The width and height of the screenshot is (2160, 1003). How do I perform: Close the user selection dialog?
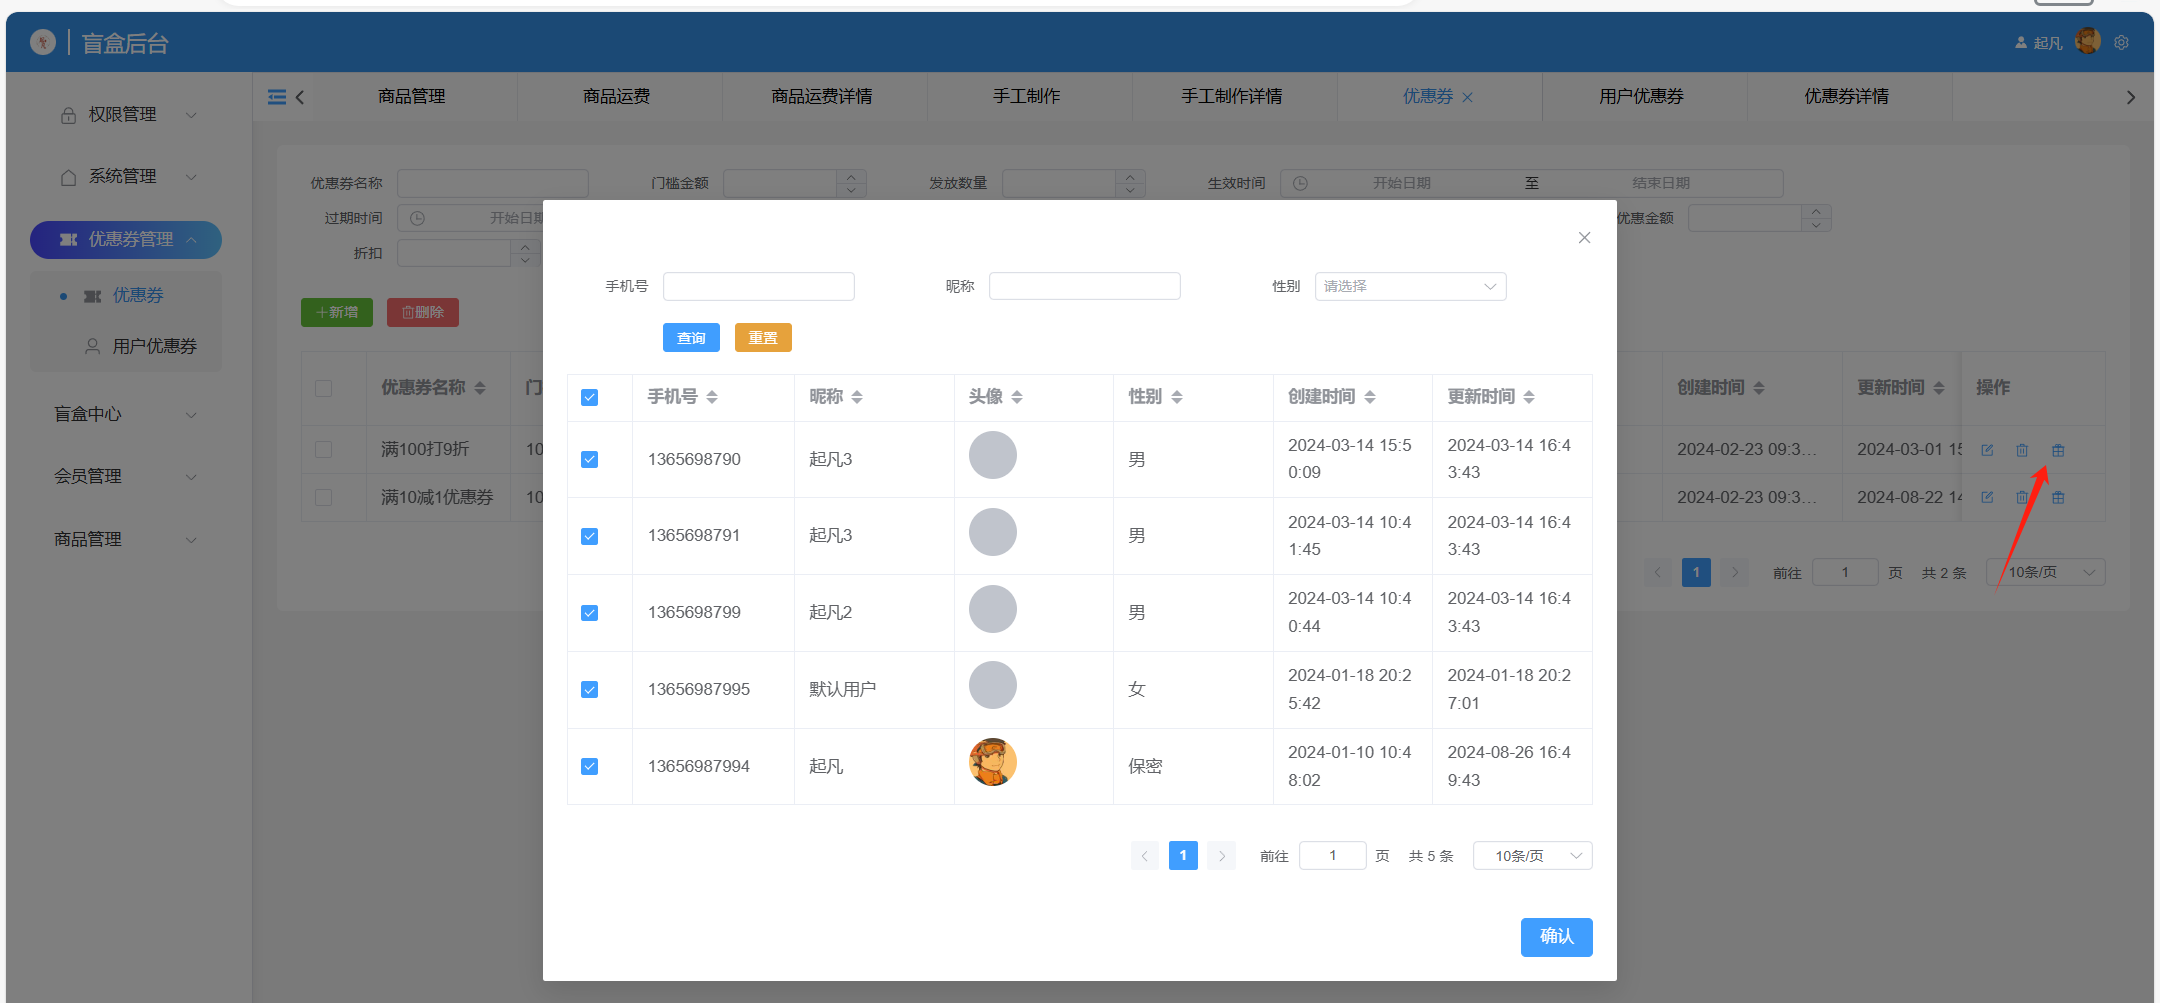click(x=1584, y=238)
